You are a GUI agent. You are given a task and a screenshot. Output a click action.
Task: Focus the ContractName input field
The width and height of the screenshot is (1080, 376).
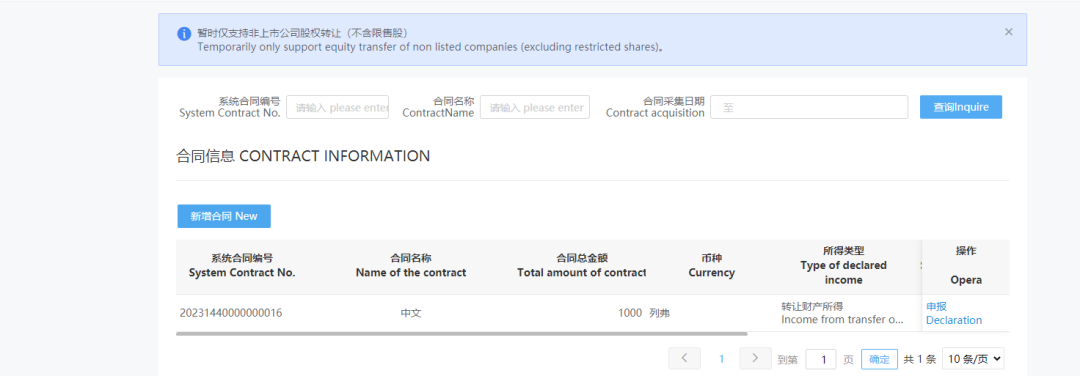click(535, 107)
